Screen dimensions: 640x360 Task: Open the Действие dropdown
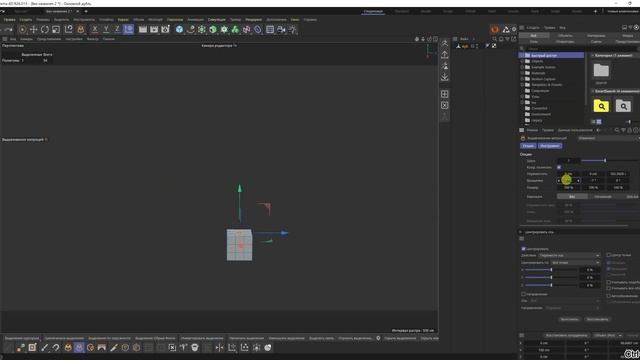[x=569, y=256]
